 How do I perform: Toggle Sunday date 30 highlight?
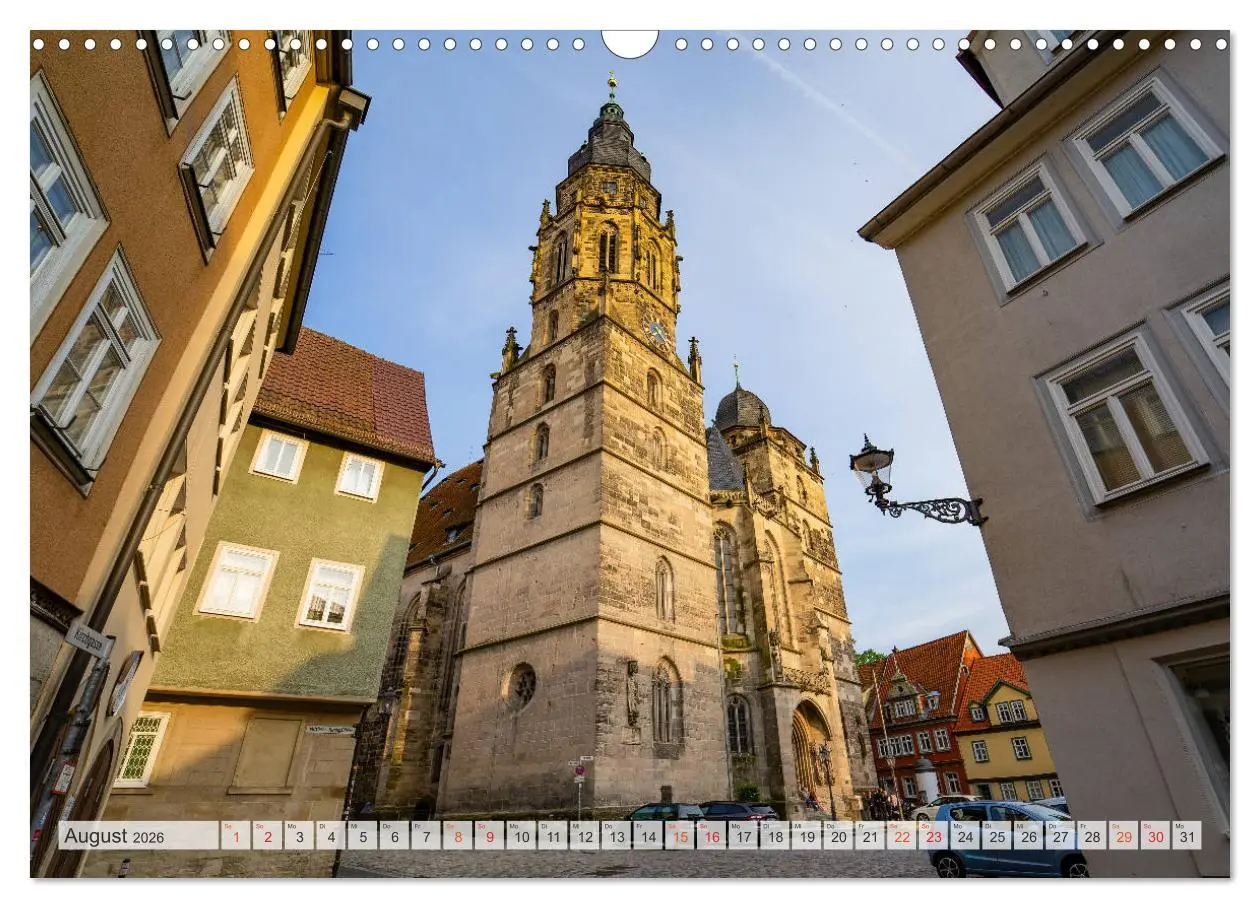point(1154,838)
